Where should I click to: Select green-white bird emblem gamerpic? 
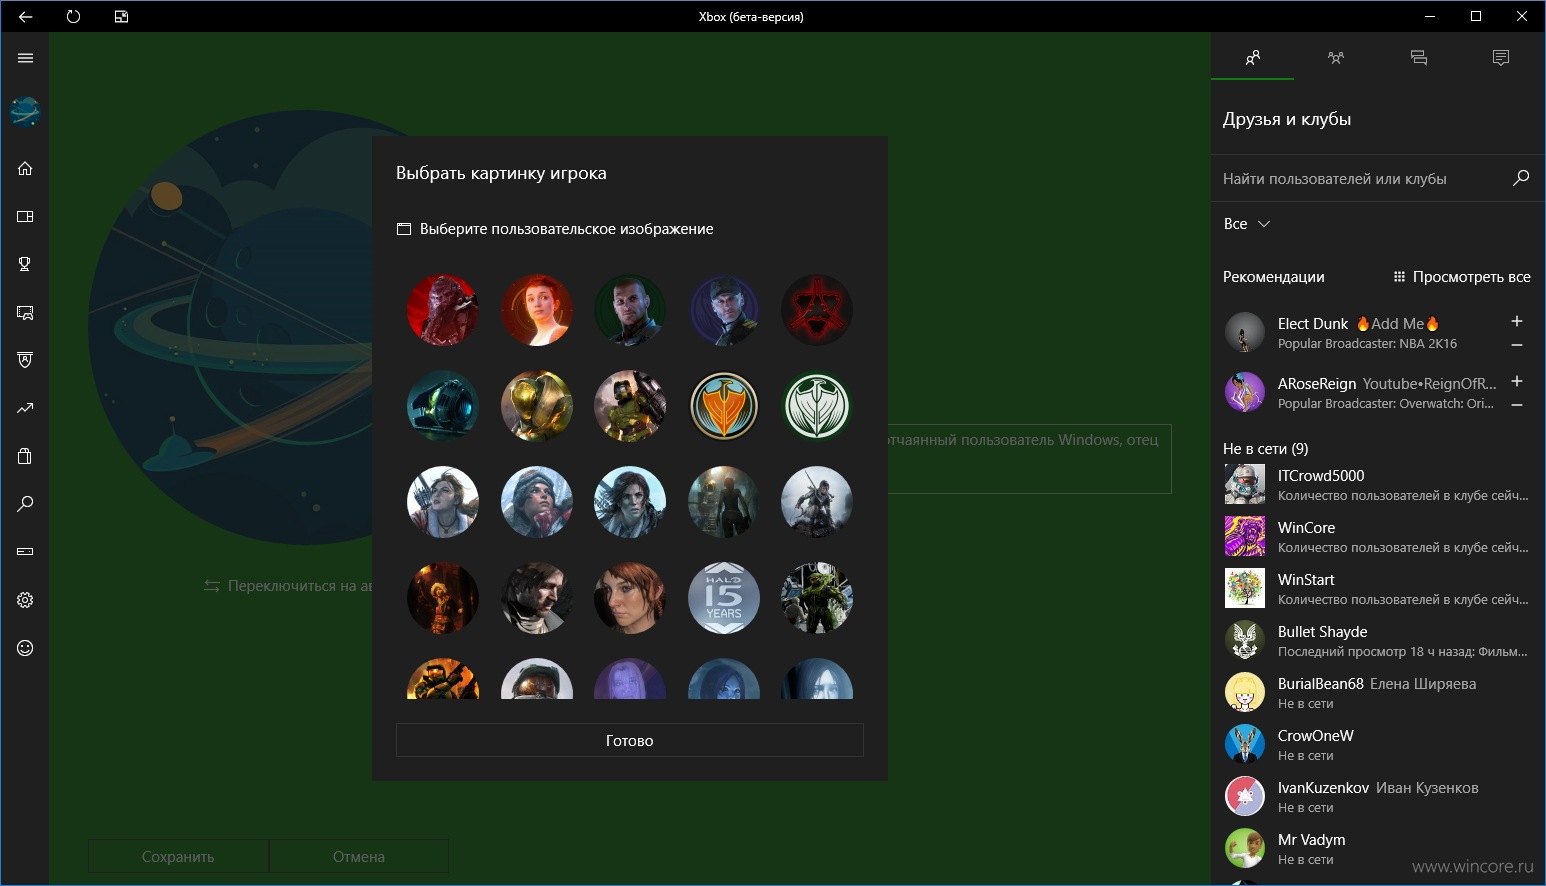817,406
